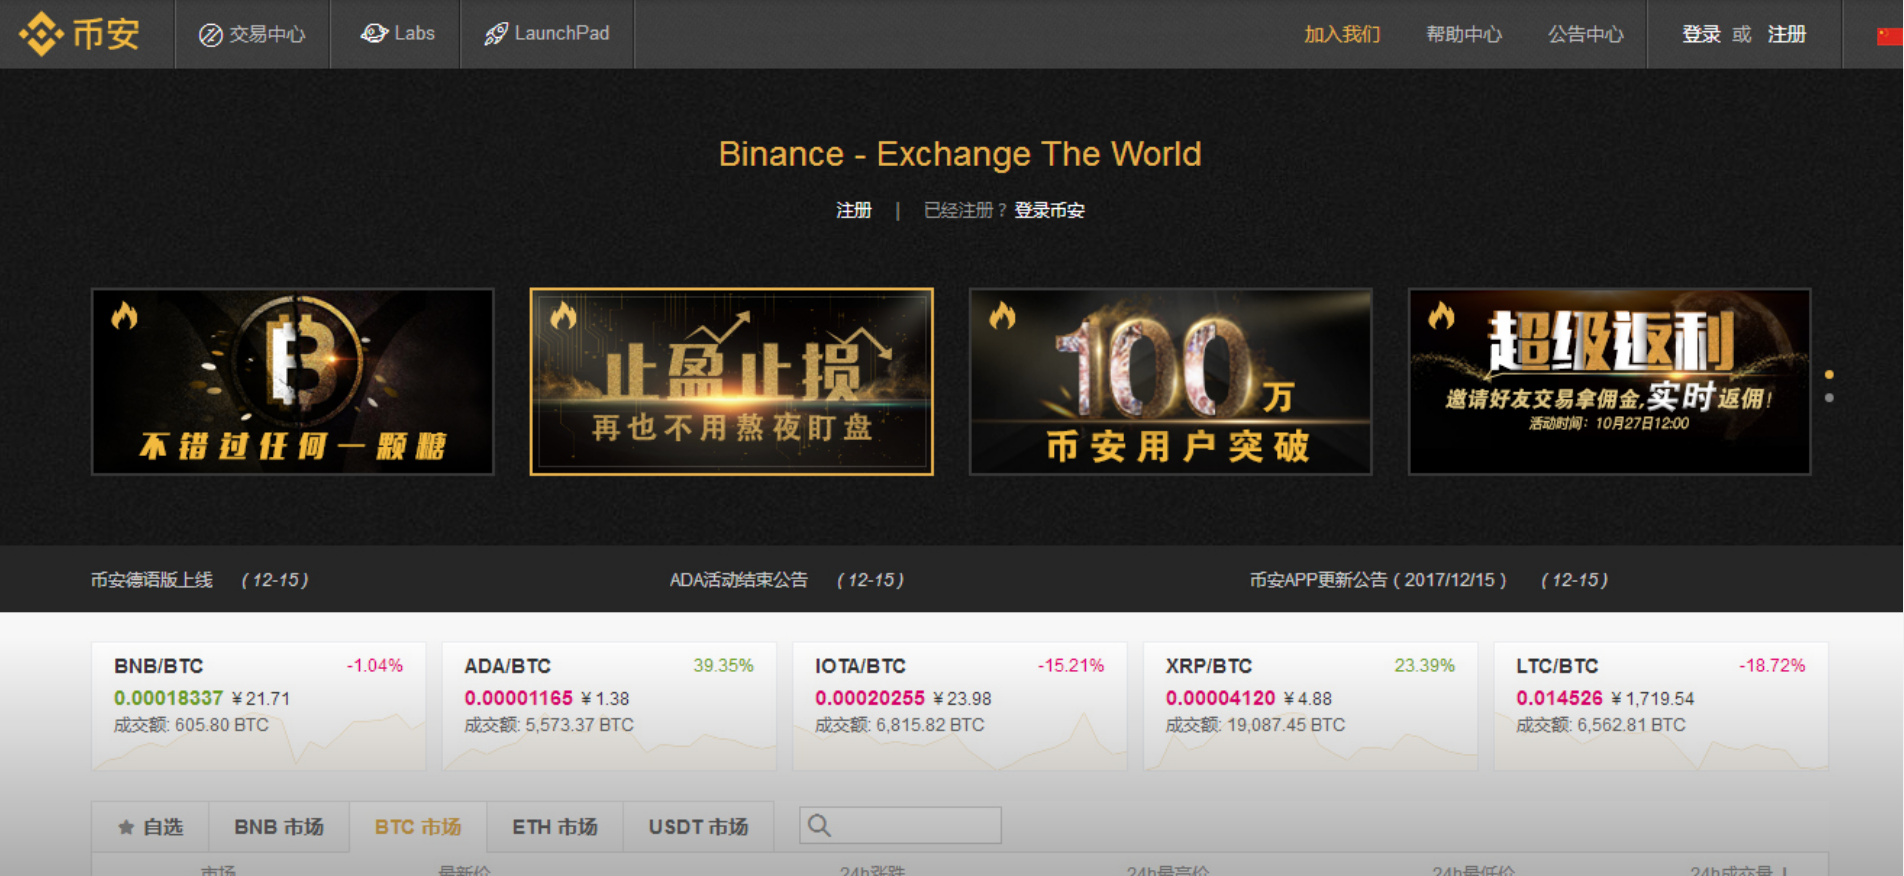Click the circular icon beside 交易中心
The image size is (1904, 876).
[x=210, y=35]
